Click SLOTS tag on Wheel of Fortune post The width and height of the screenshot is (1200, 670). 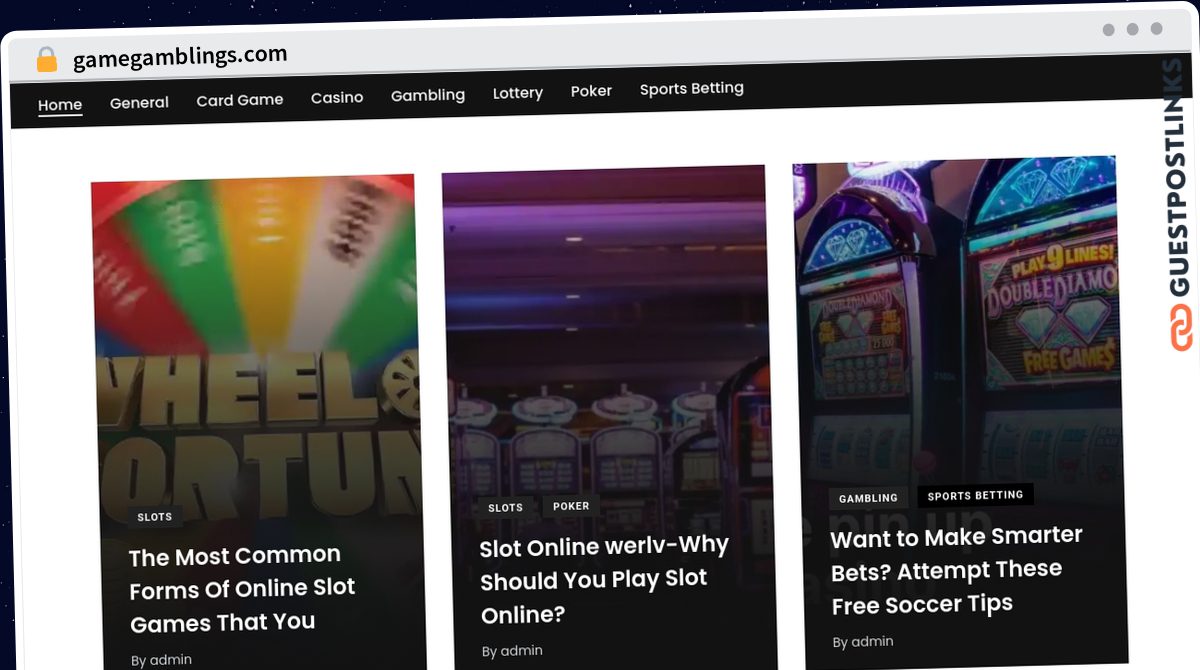[155, 517]
